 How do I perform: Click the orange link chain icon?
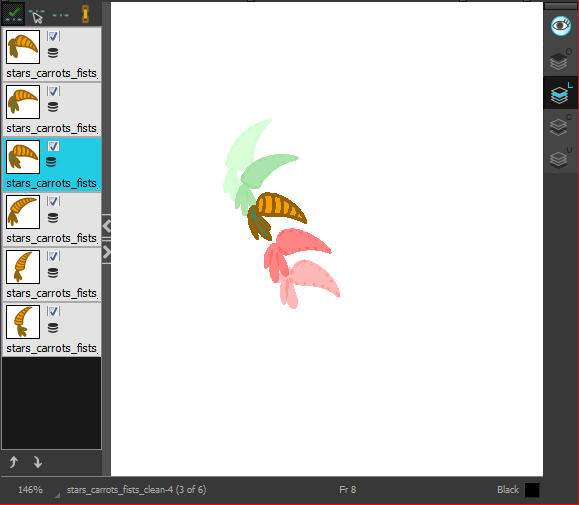point(85,14)
